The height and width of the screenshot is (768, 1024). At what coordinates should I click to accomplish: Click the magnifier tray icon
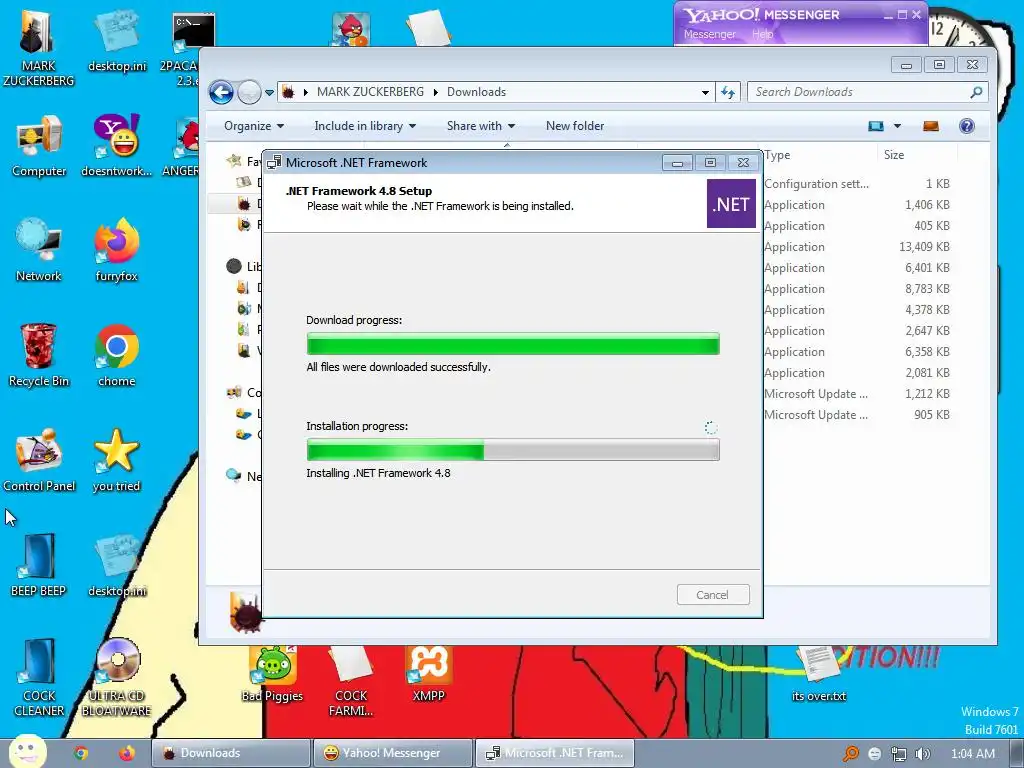tap(851, 754)
